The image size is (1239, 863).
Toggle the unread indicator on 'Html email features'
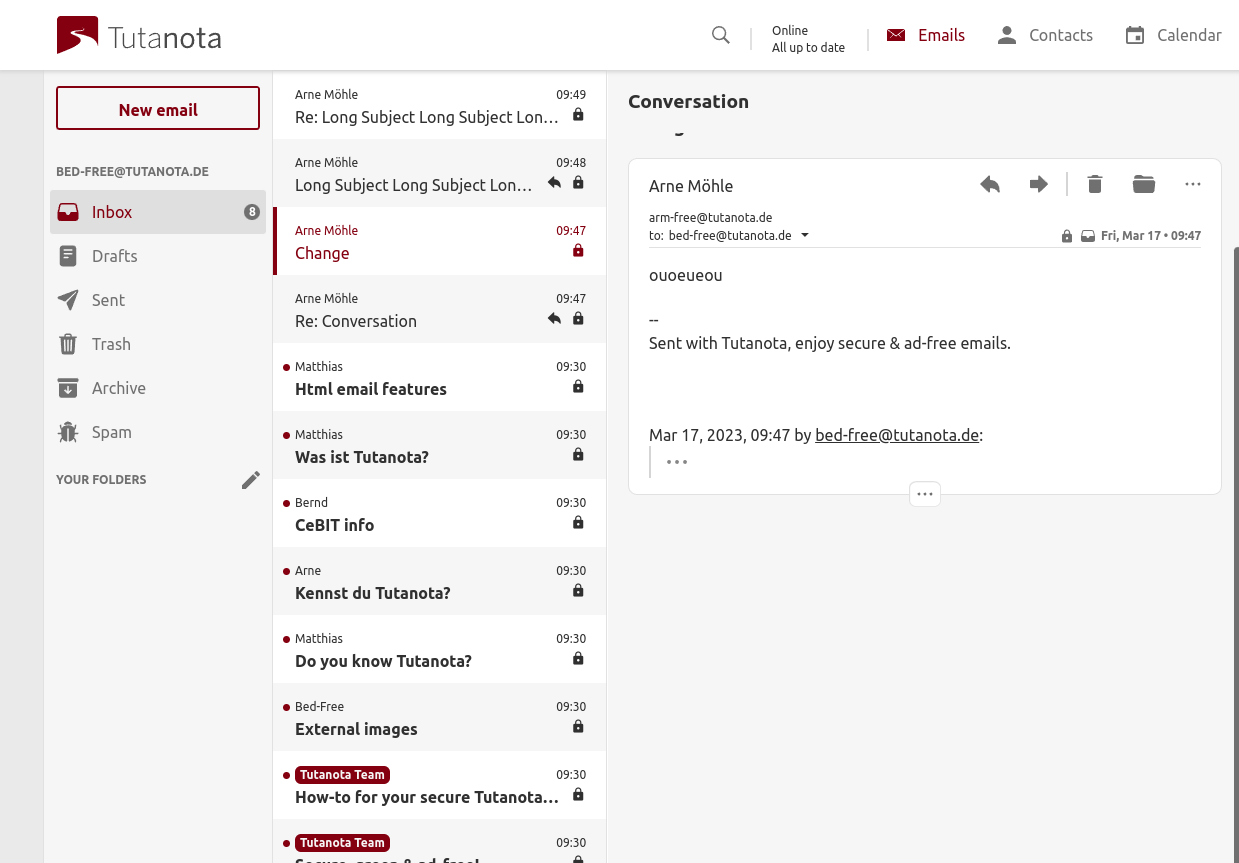pos(286,366)
